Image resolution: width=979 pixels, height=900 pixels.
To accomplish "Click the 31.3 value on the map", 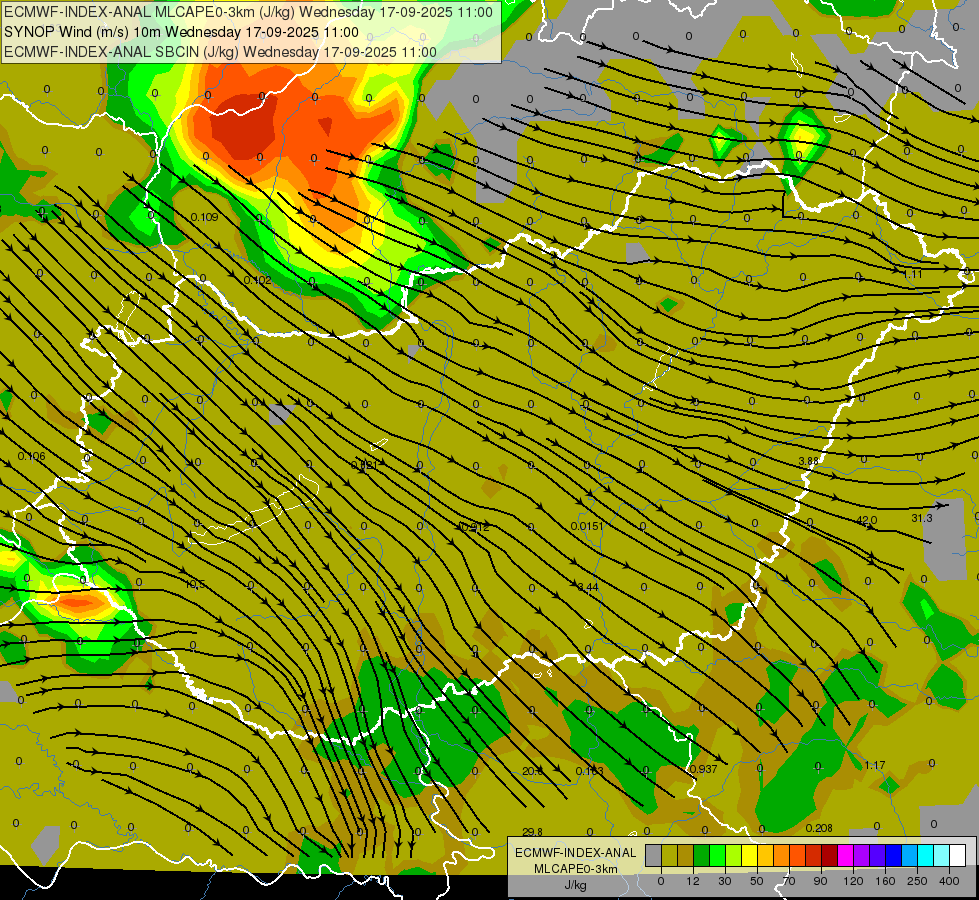I will 922,518.
